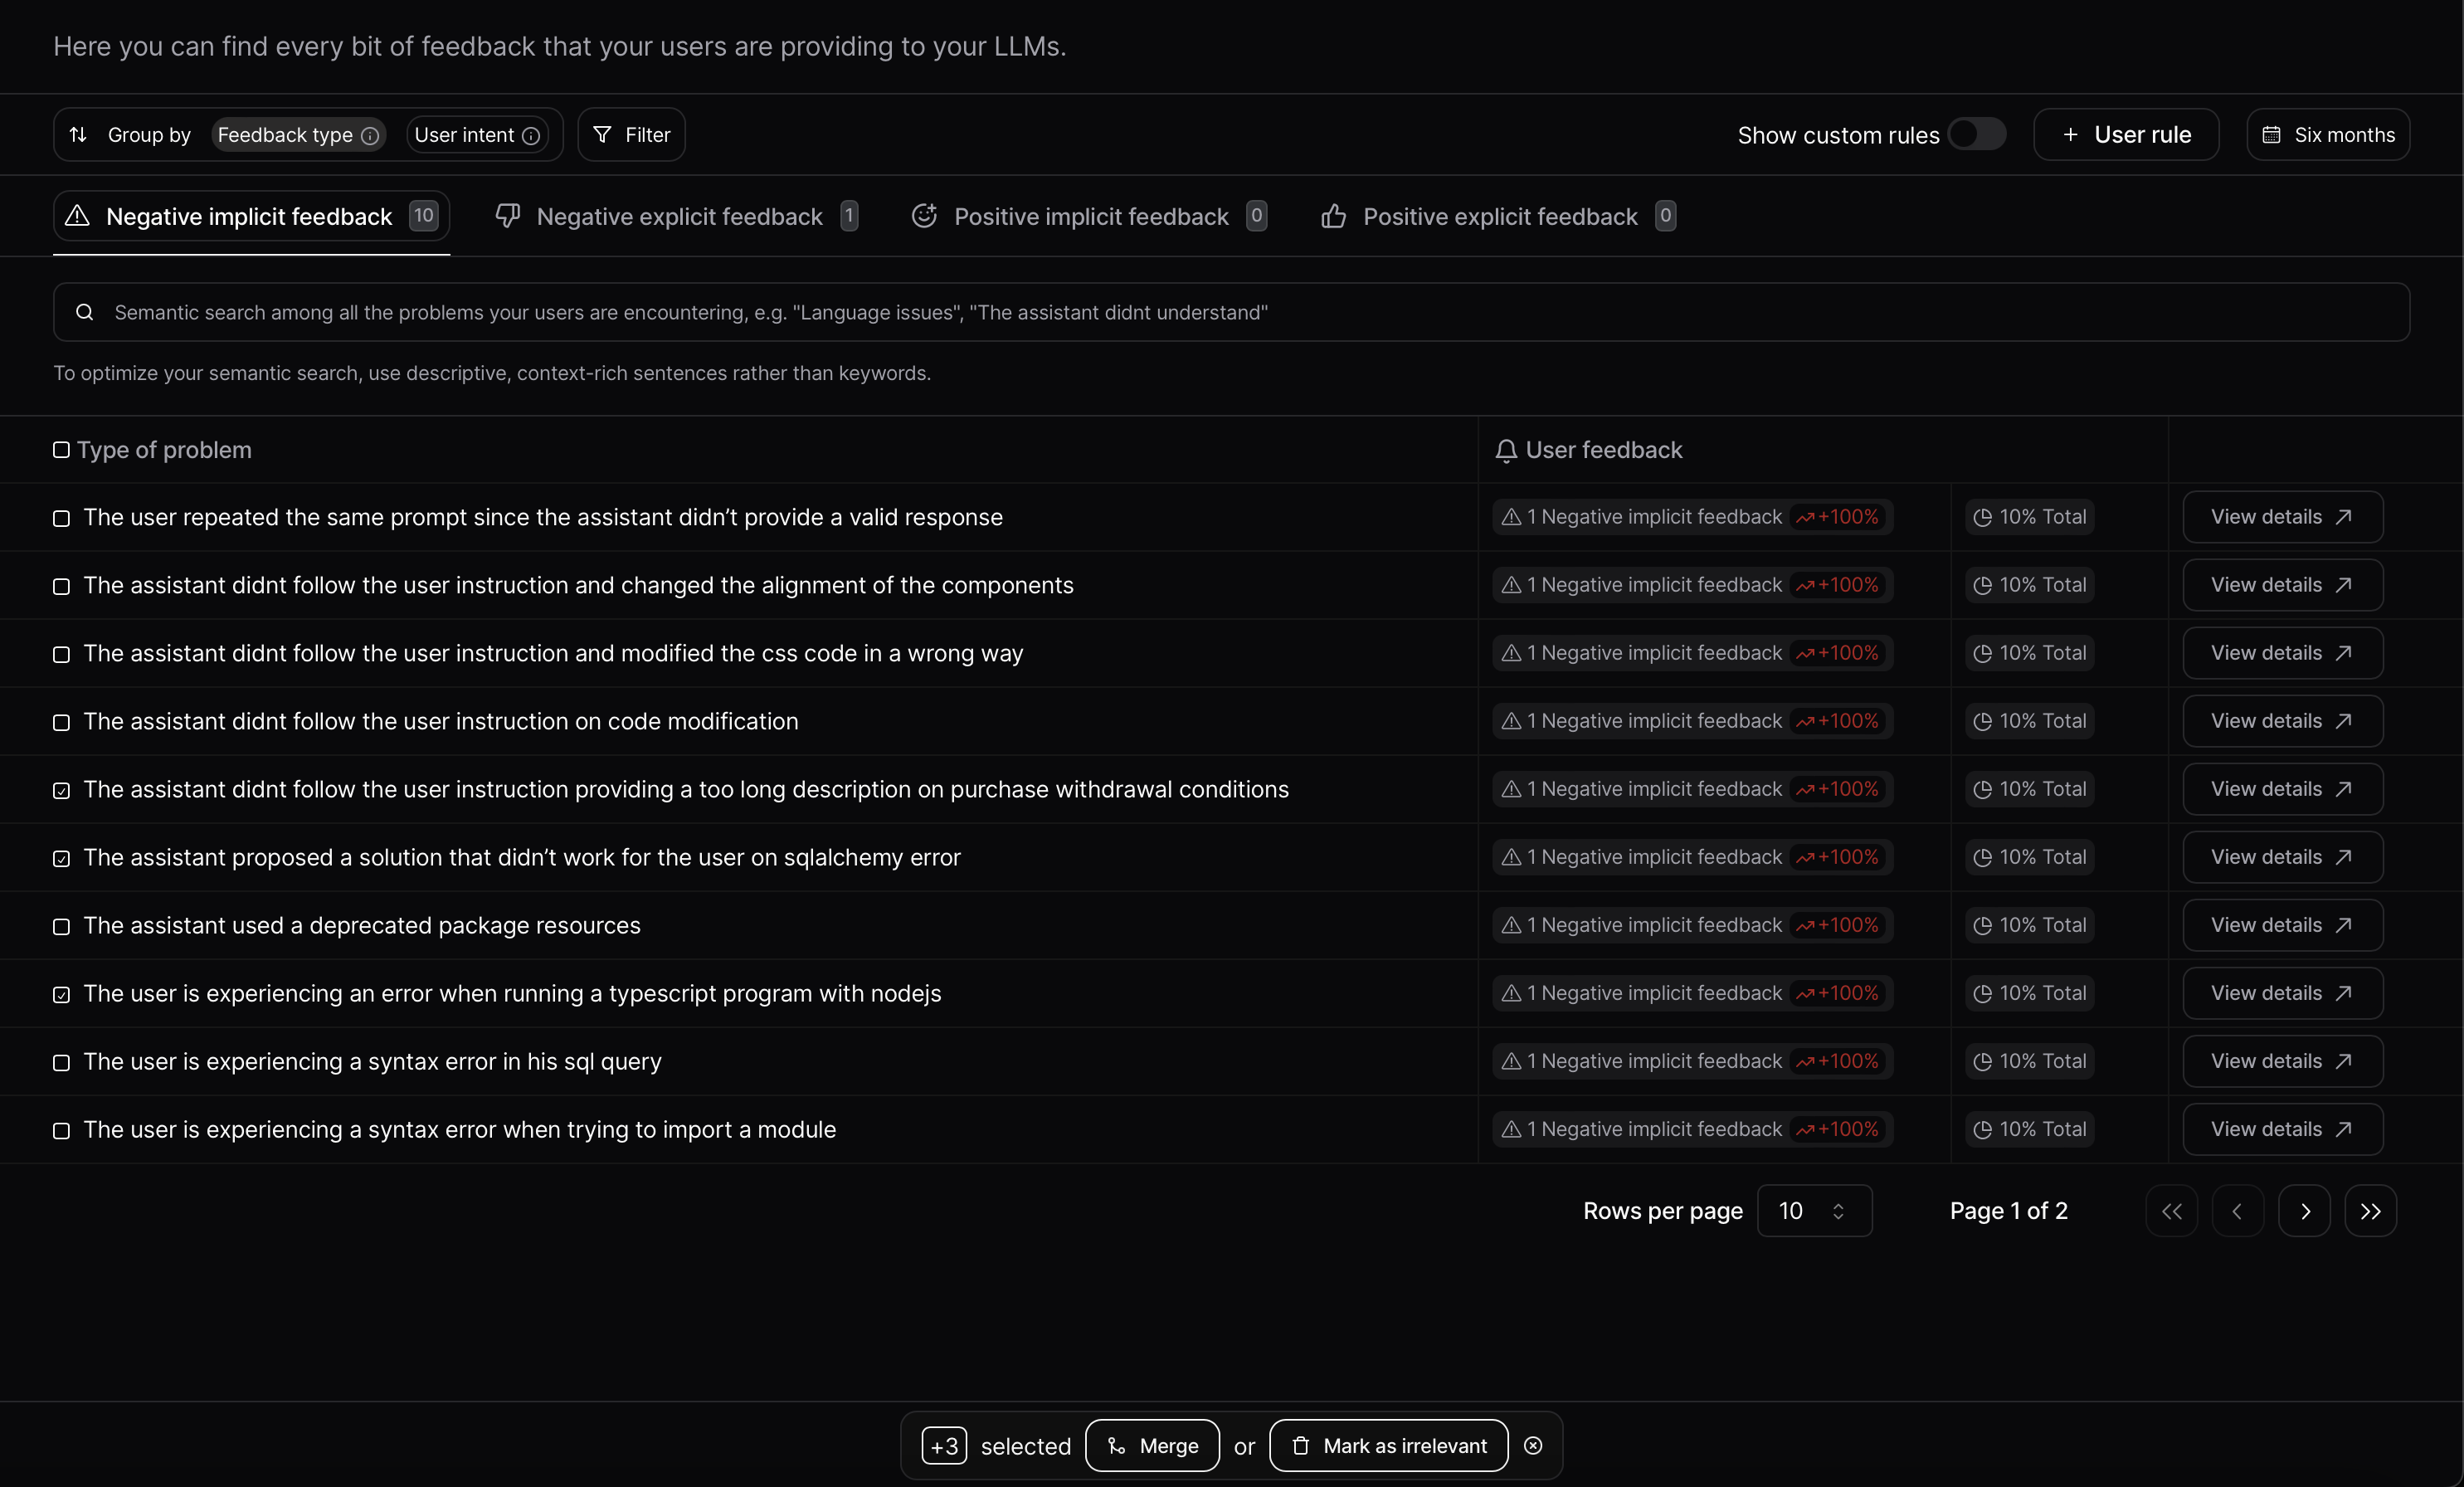The height and width of the screenshot is (1487, 2464).
Task: Click the magnifier icon in semantic search
Action: pos(85,312)
